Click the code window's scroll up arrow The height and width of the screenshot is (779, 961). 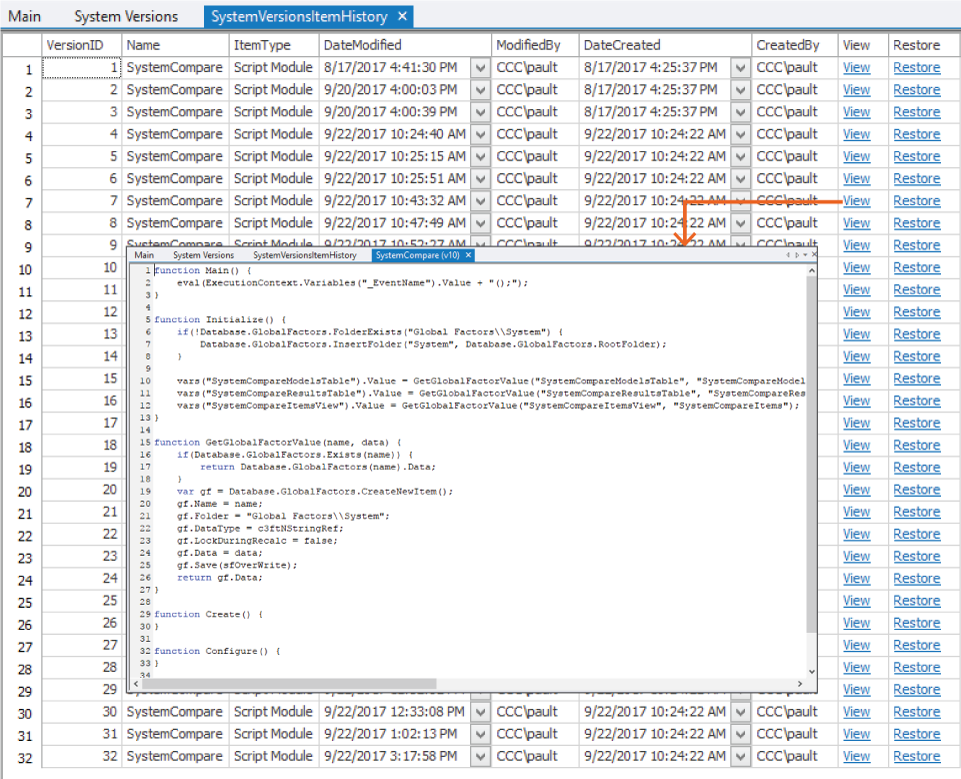pos(811,270)
